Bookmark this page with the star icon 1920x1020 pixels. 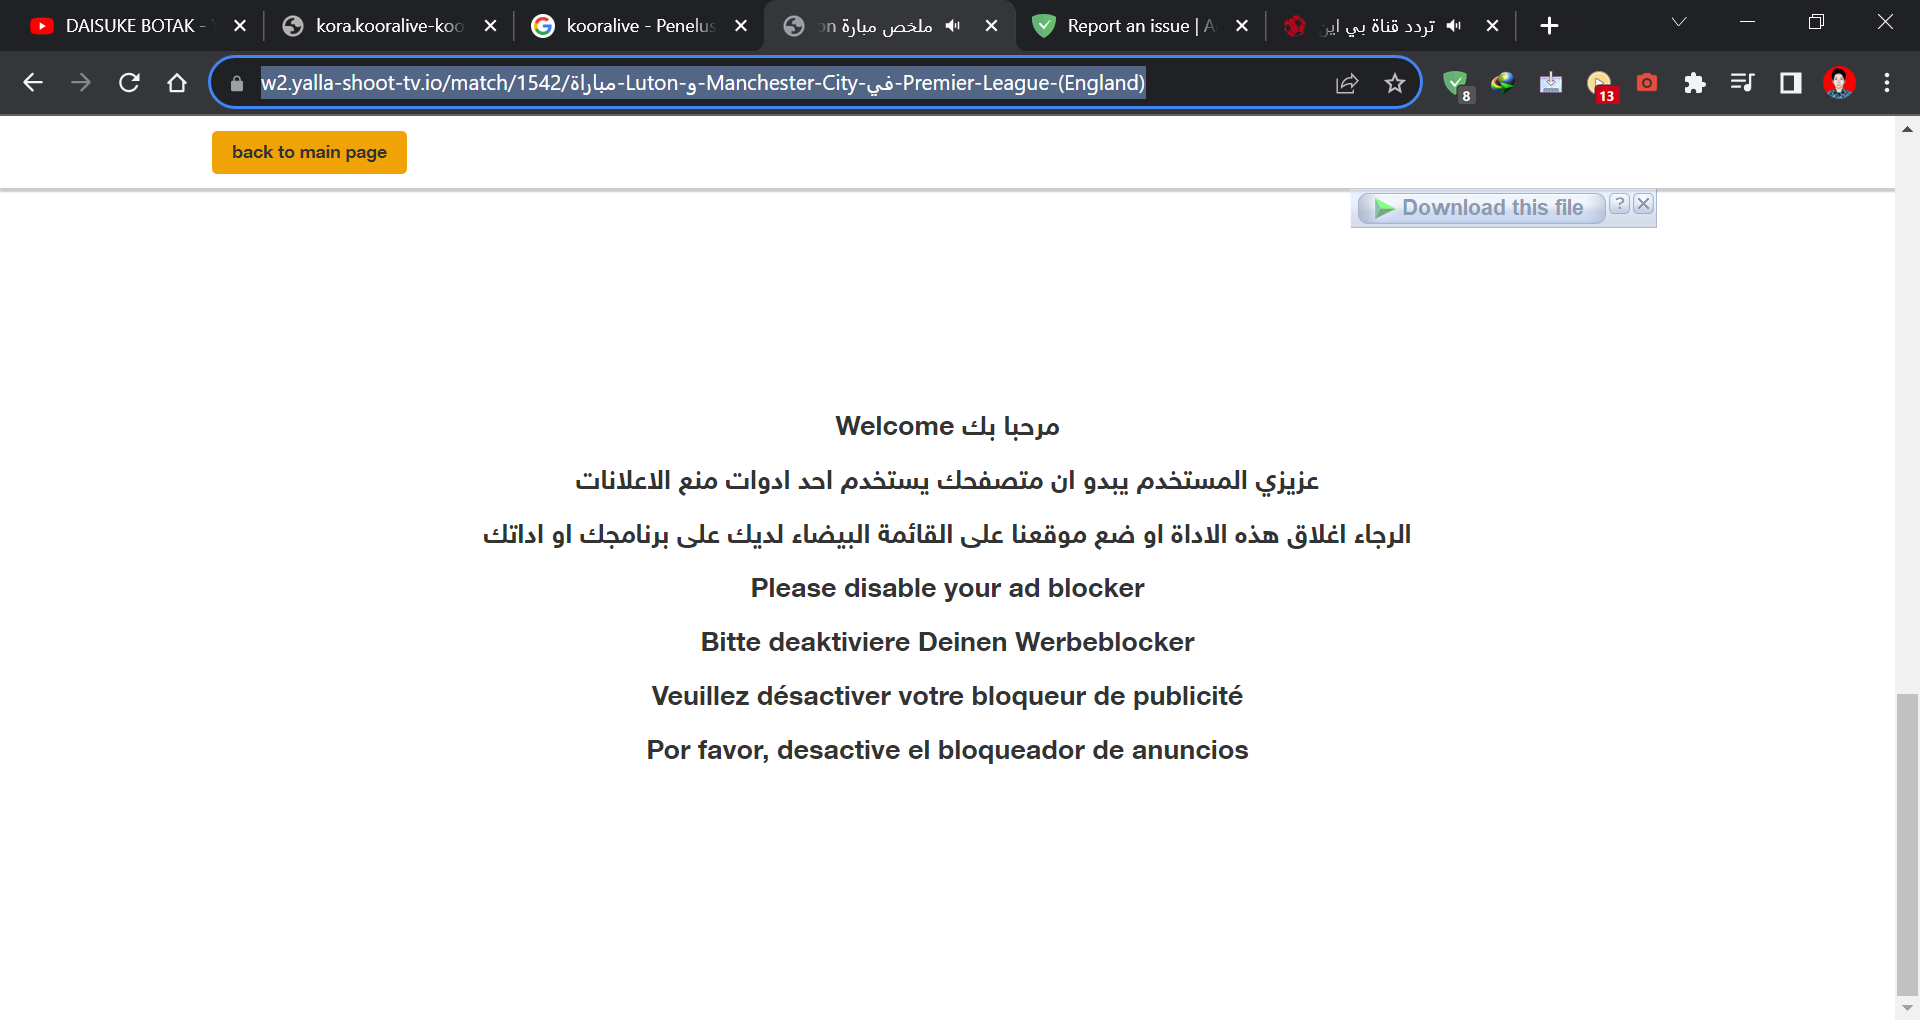[x=1394, y=83]
